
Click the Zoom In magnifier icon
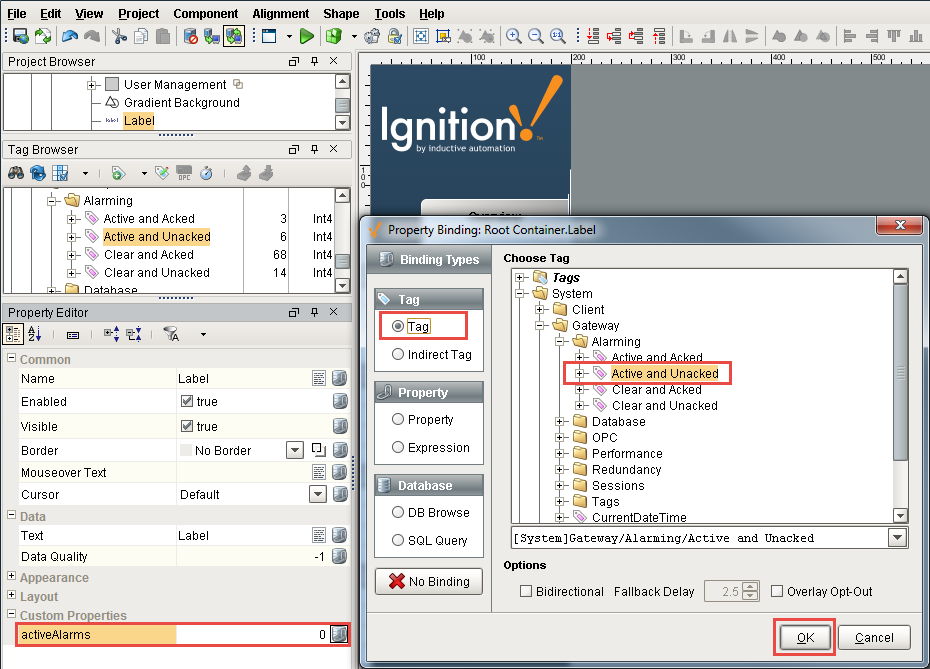click(514, 37)
